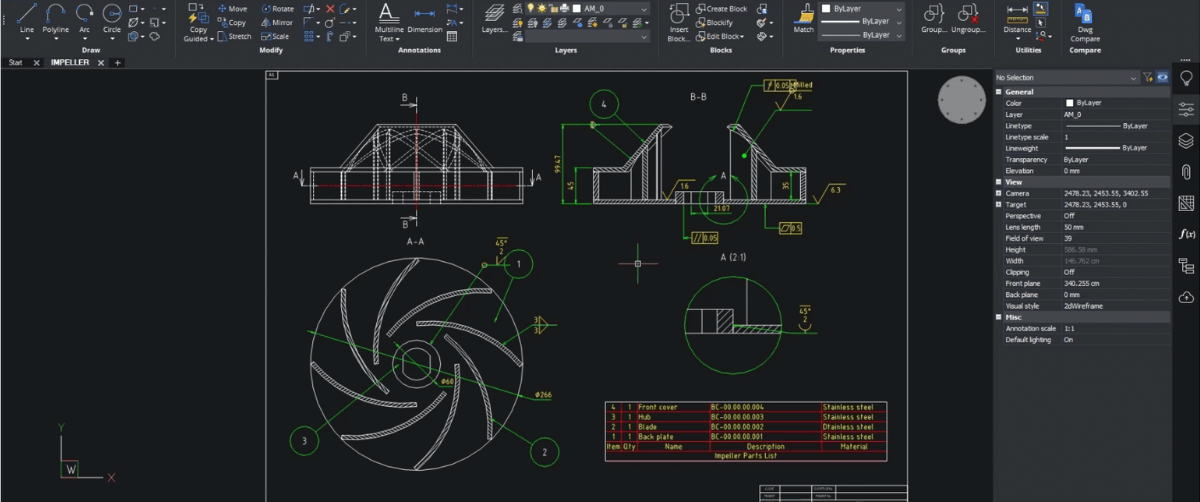This screenshot has height=502, width=1200.
Task: Click the Ungroup tool
Action: pyautogui.click(x=968, y=17)
